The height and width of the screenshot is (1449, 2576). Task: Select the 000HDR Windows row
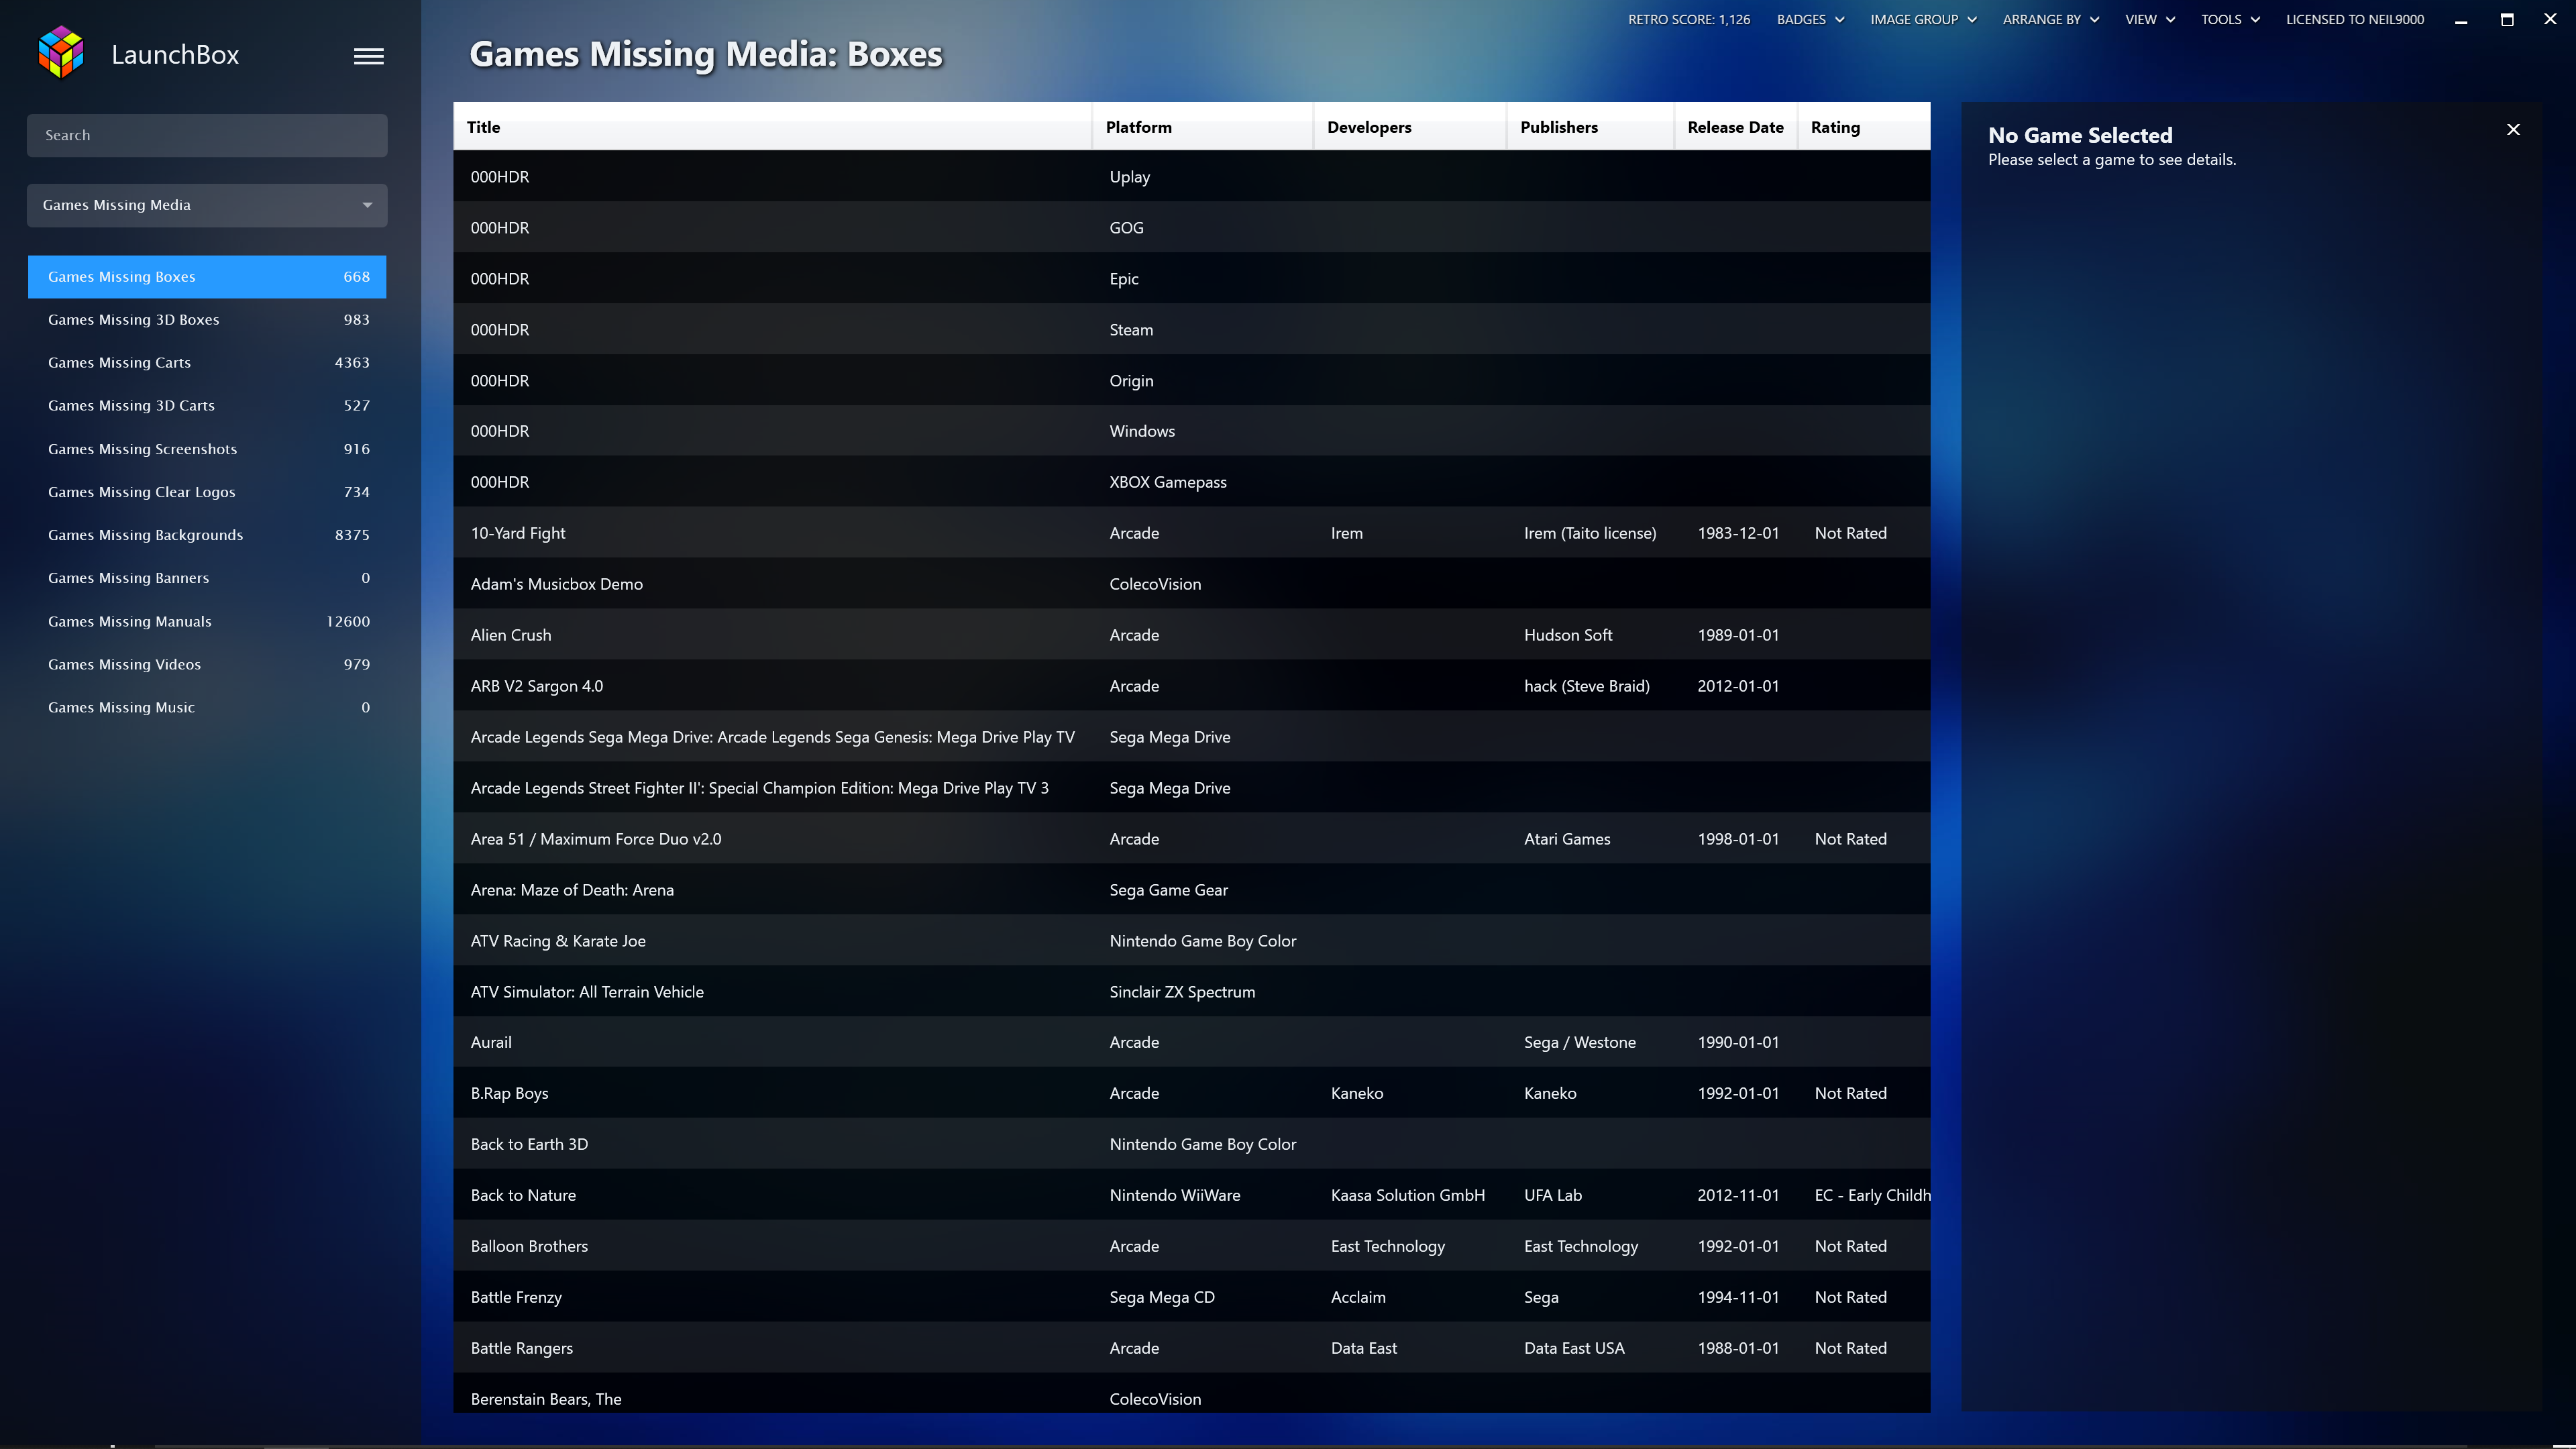1191,431
